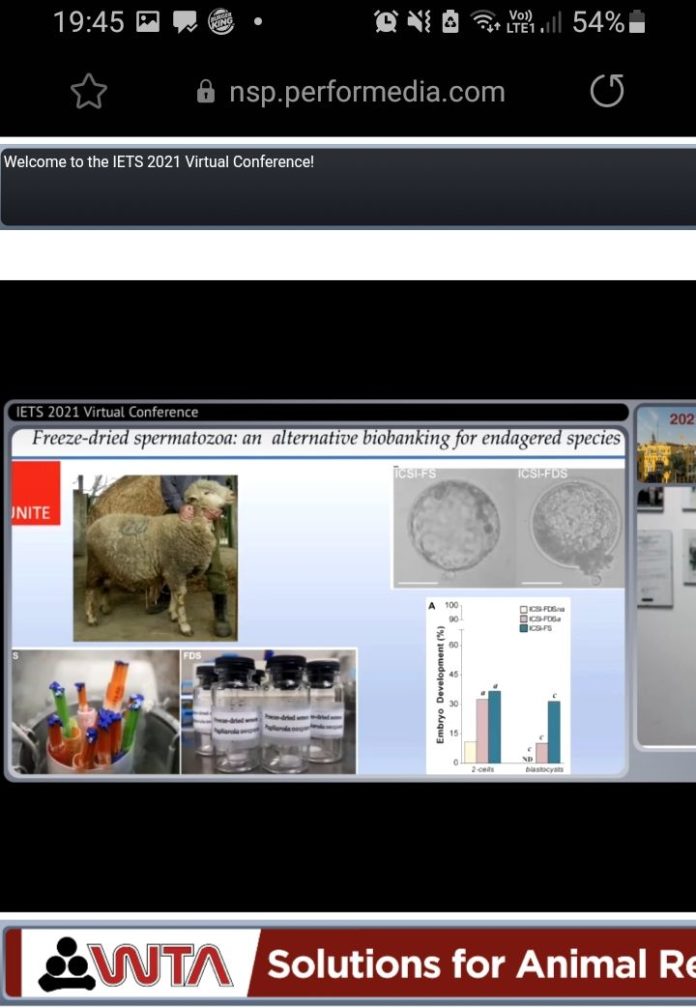Click the sheep photo on the slide
696x1008 pixels.
[155, 557]
